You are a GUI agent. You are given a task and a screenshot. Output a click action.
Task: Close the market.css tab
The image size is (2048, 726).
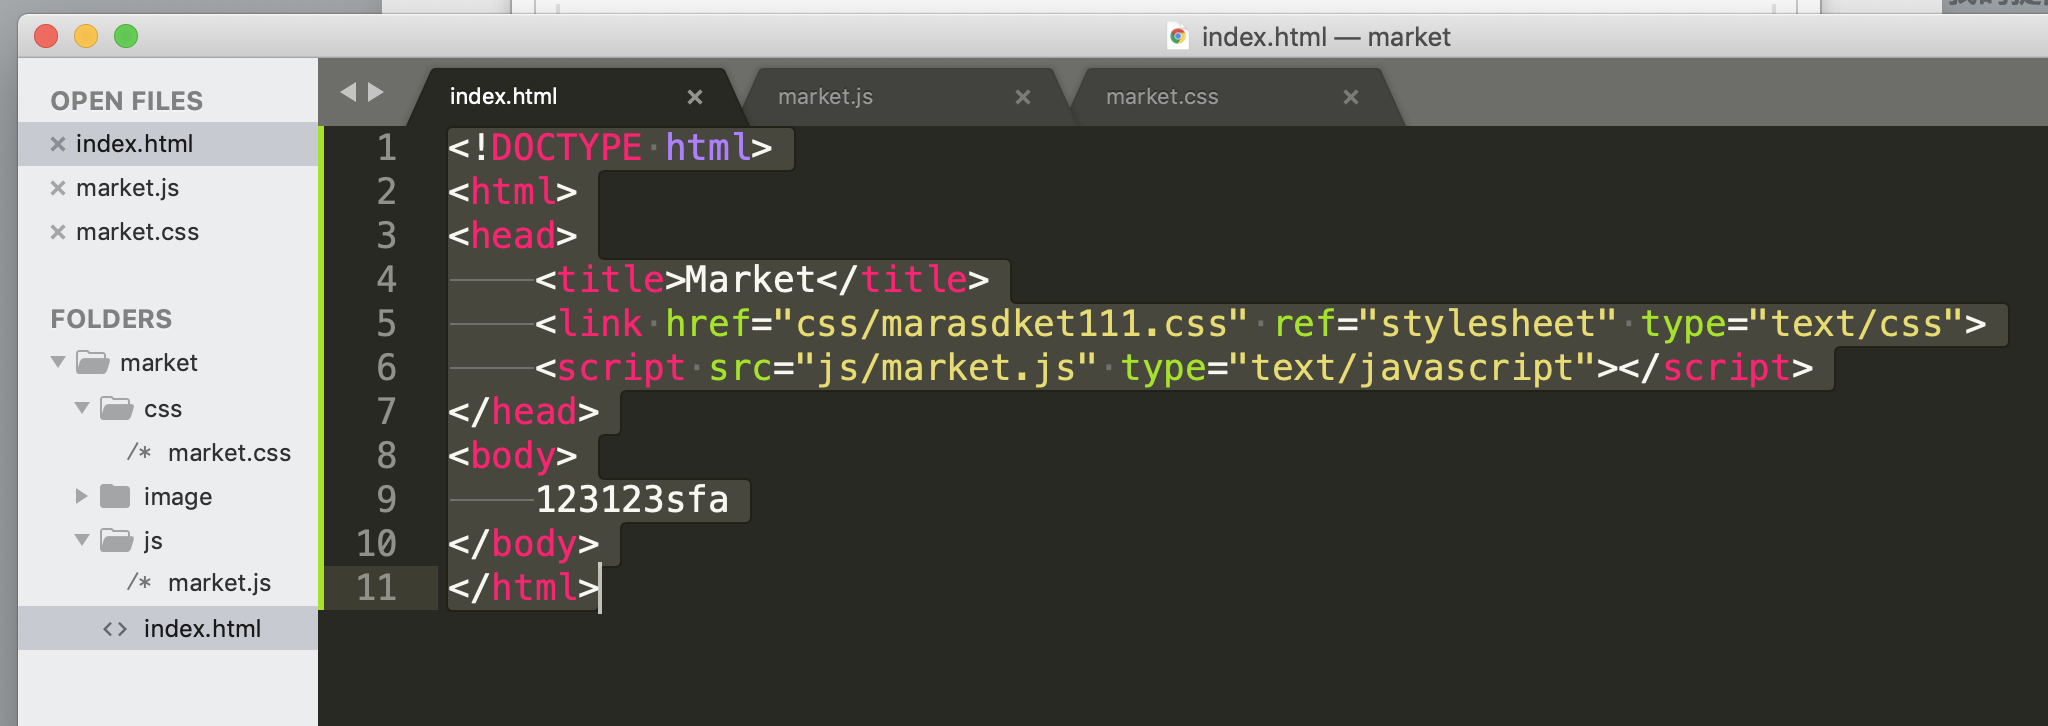1351,97
